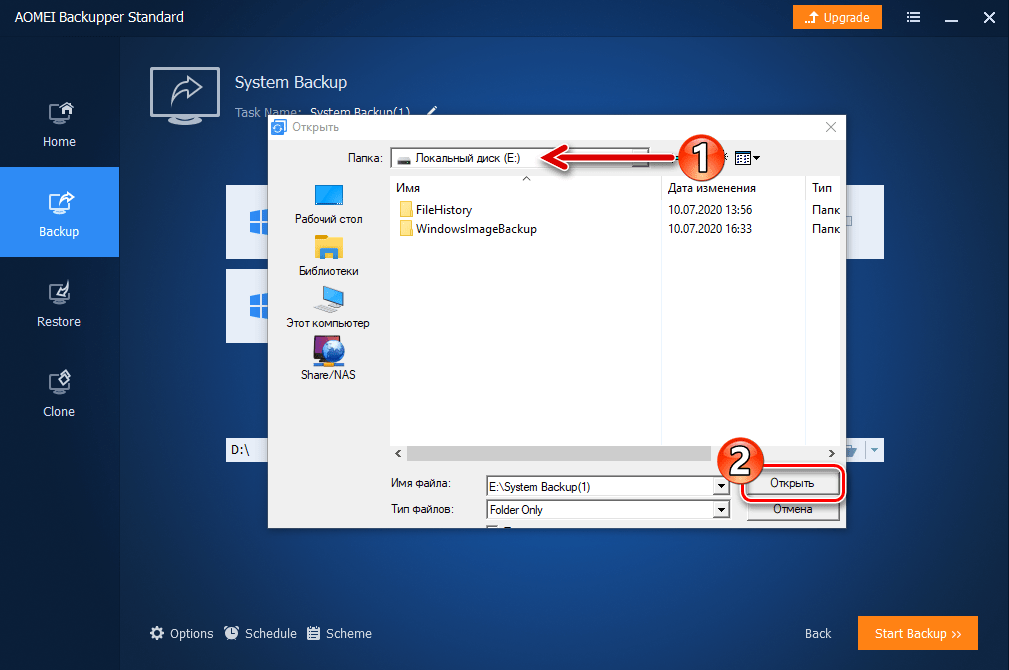The width and height of the screenshot is (1009, 670).
Task: Click date 10.07.2020 13:56 cell
Action: tap(710, 210)
